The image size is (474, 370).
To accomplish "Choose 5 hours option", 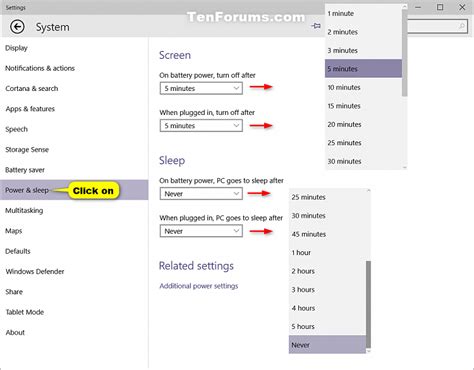I will 327,327.
